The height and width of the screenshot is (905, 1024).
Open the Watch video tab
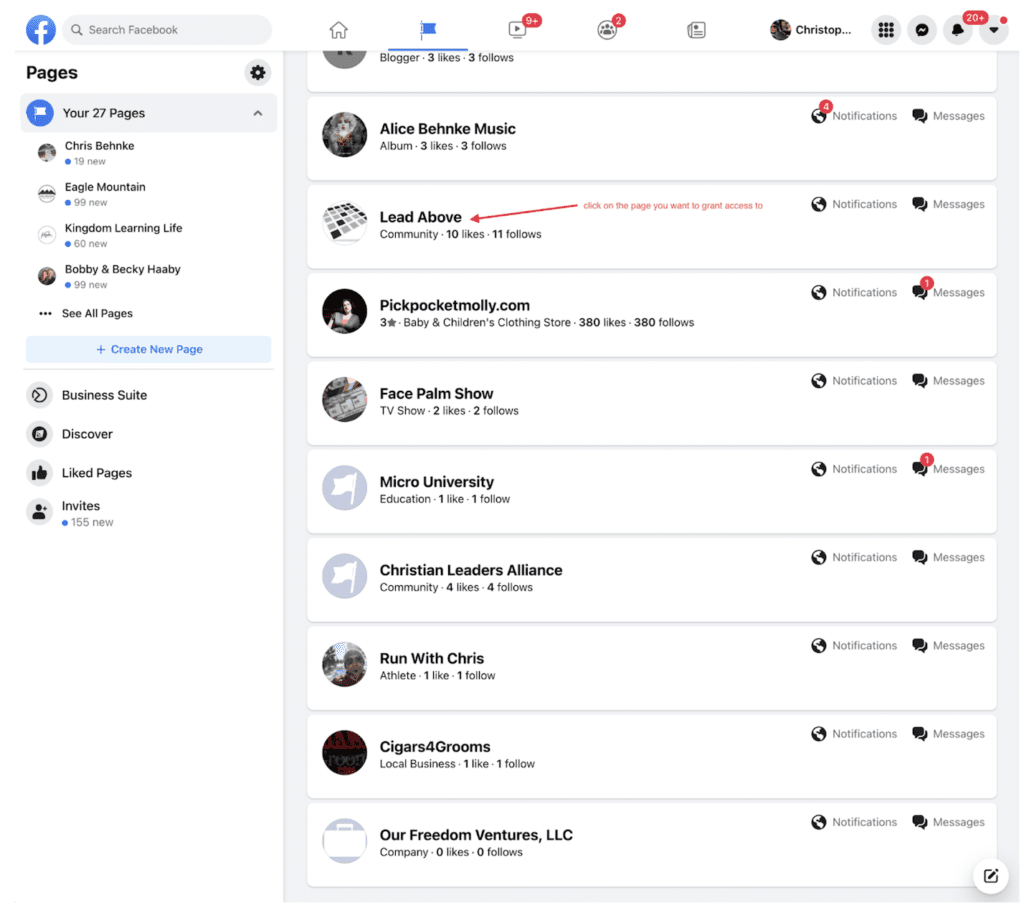(x=517, y=29)
